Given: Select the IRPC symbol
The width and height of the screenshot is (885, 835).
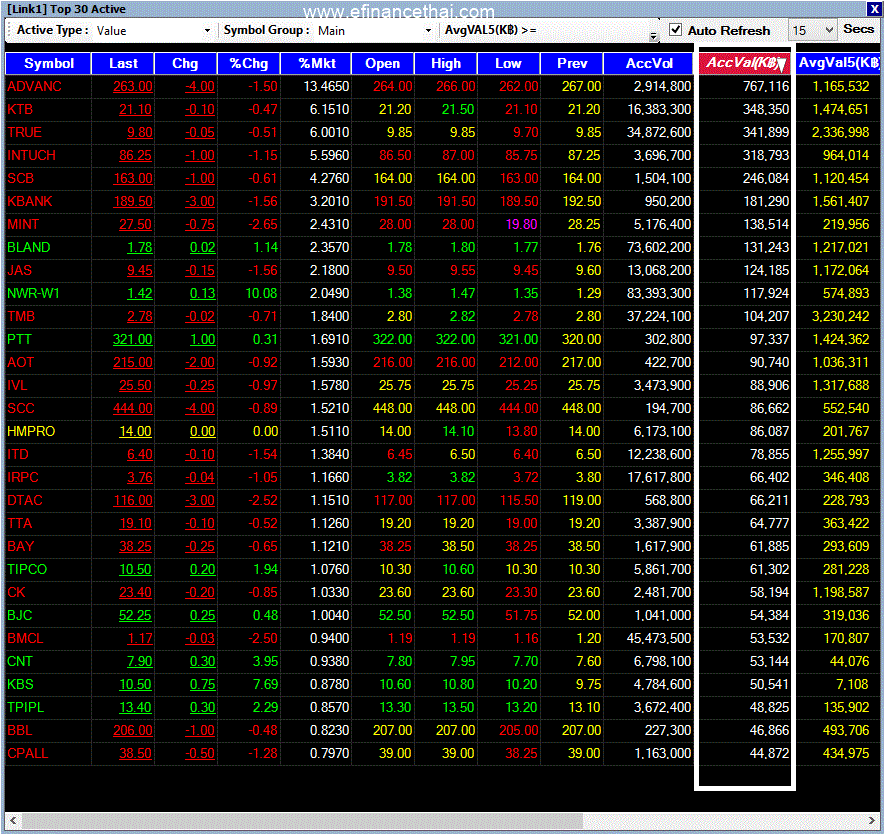Looking at the screenshot, I should [x=23, y=478].
